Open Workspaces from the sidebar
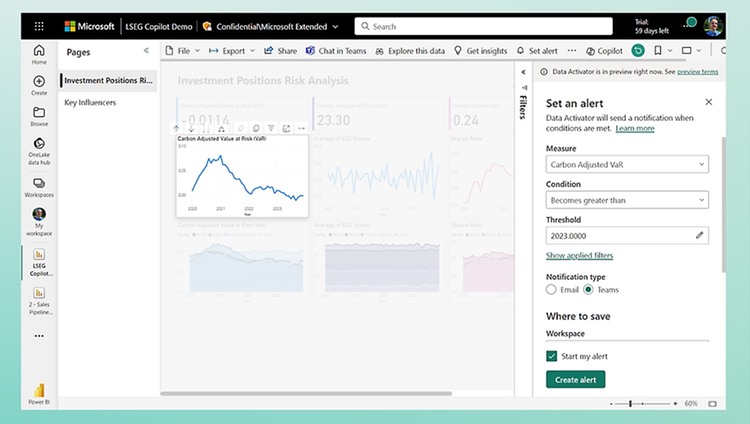750x424 pixels. [39, 187]
